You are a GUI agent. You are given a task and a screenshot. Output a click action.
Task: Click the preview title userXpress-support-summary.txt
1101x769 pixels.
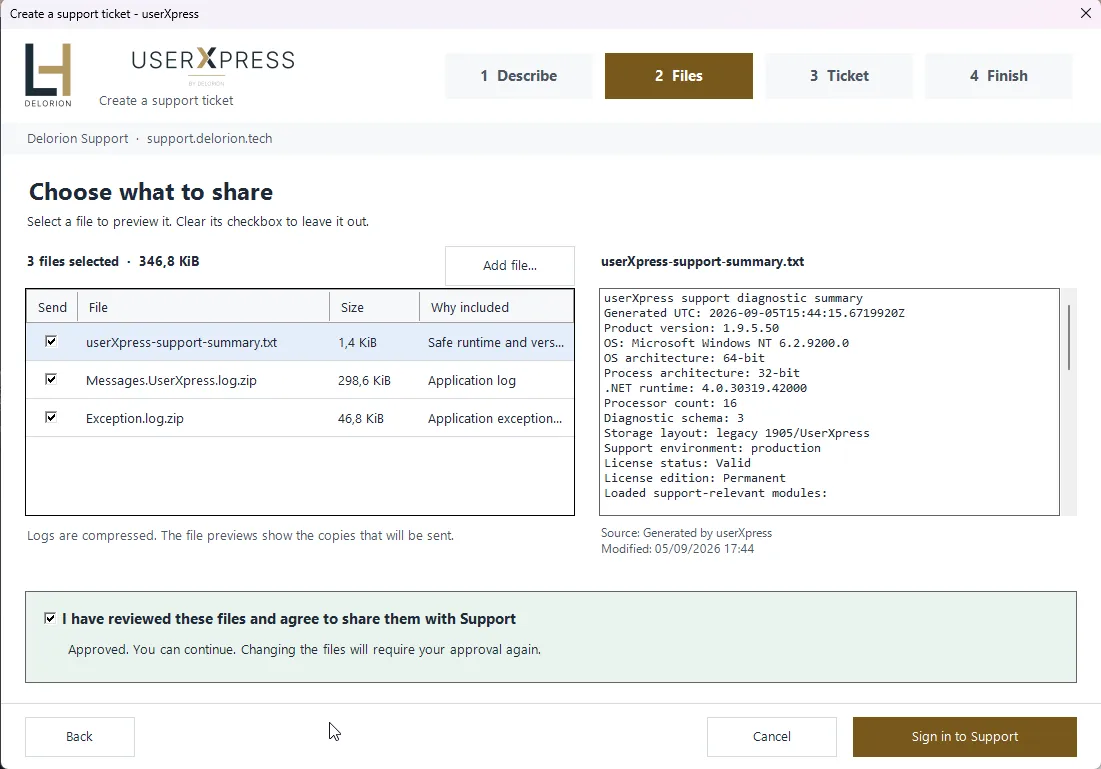[x=702, y=261]
